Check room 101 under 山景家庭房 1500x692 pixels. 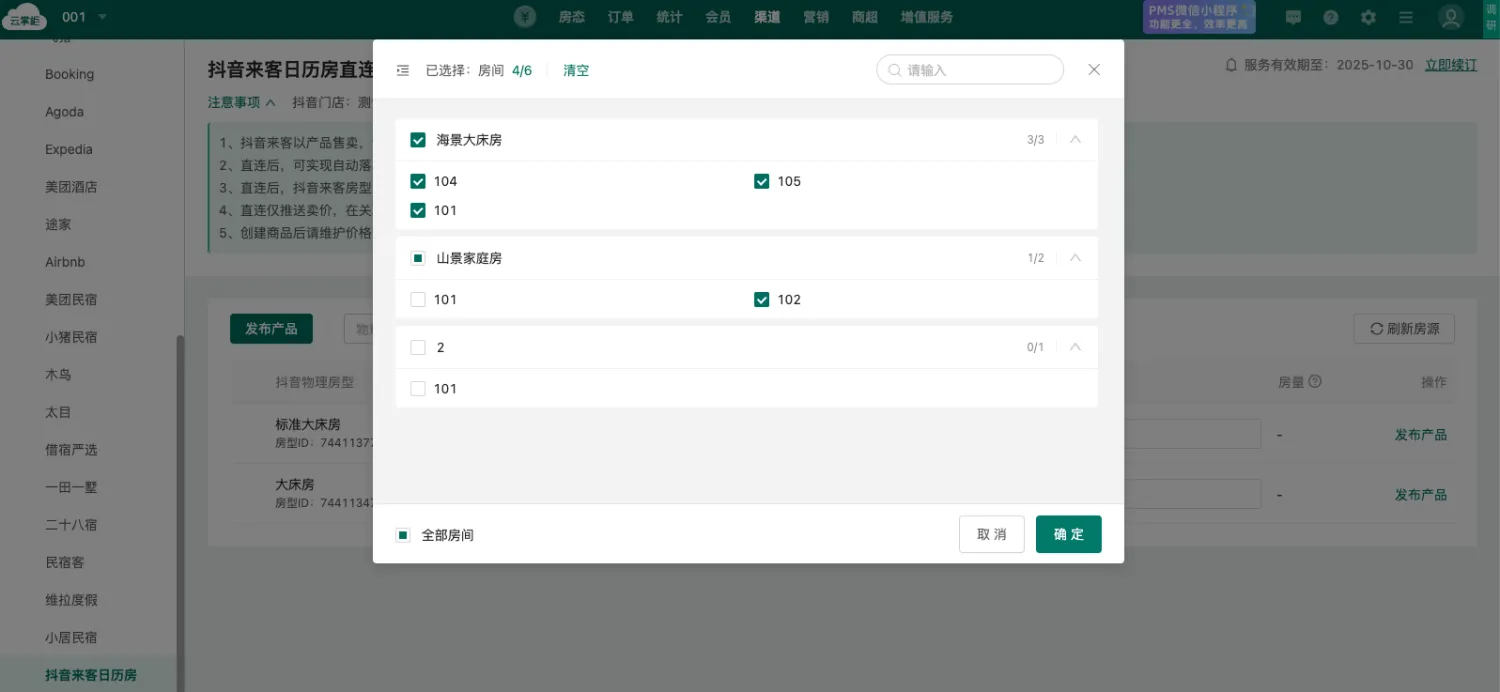coord(418,299)
